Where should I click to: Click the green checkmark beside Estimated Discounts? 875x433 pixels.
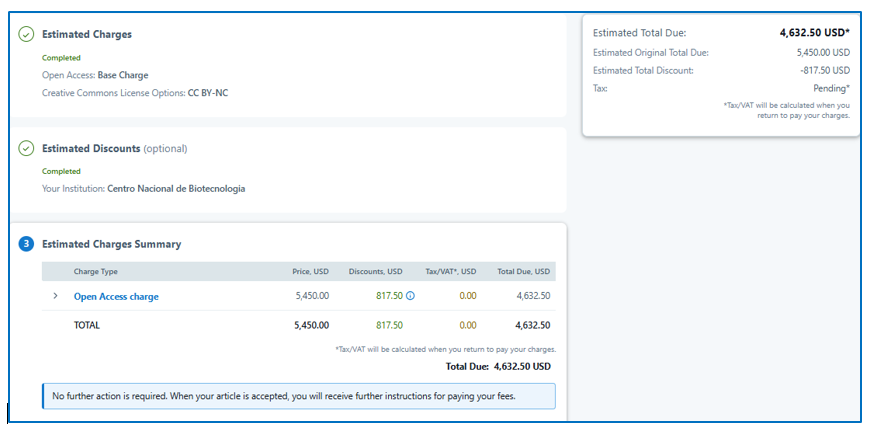coord(26,148)
